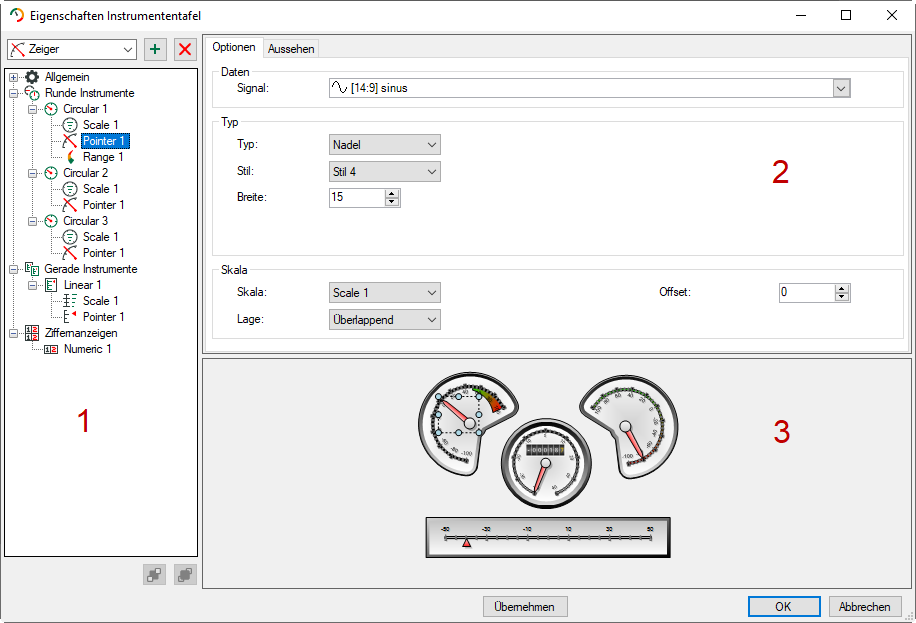Screen dimensions: 916x623
Task: Select Scale 1 under Circular 3
Action: [100, 237]
